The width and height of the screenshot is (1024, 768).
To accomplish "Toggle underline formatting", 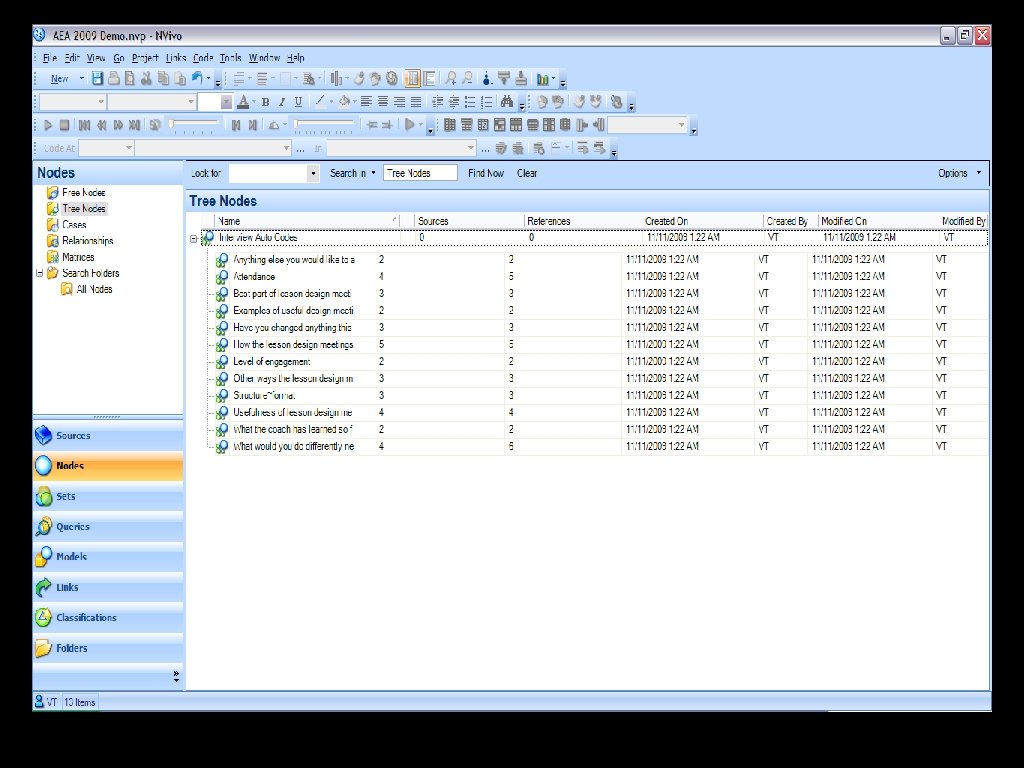I will [298, 101].
